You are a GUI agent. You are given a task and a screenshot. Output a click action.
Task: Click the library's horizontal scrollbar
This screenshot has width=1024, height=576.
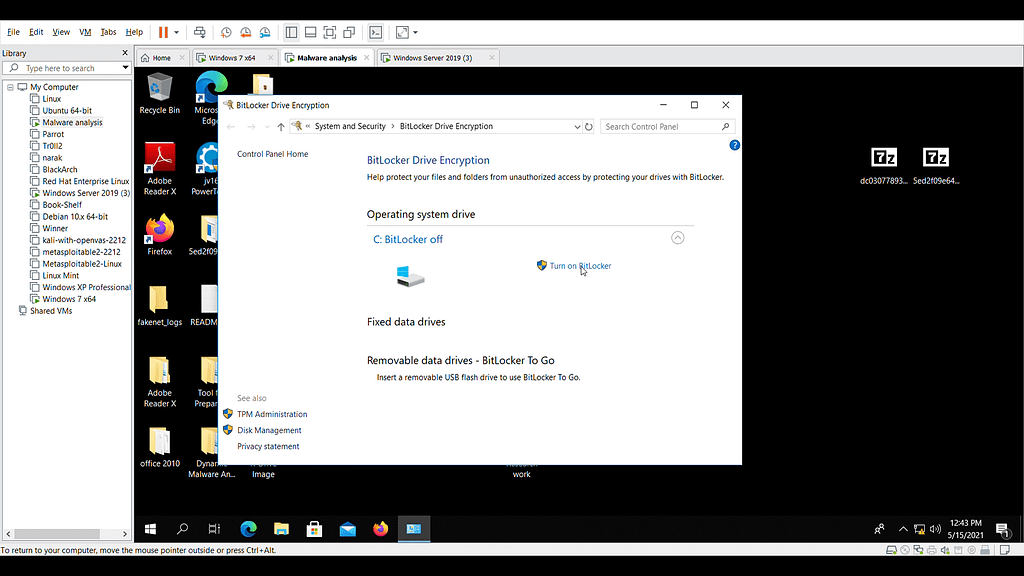[x=57, y=534]
